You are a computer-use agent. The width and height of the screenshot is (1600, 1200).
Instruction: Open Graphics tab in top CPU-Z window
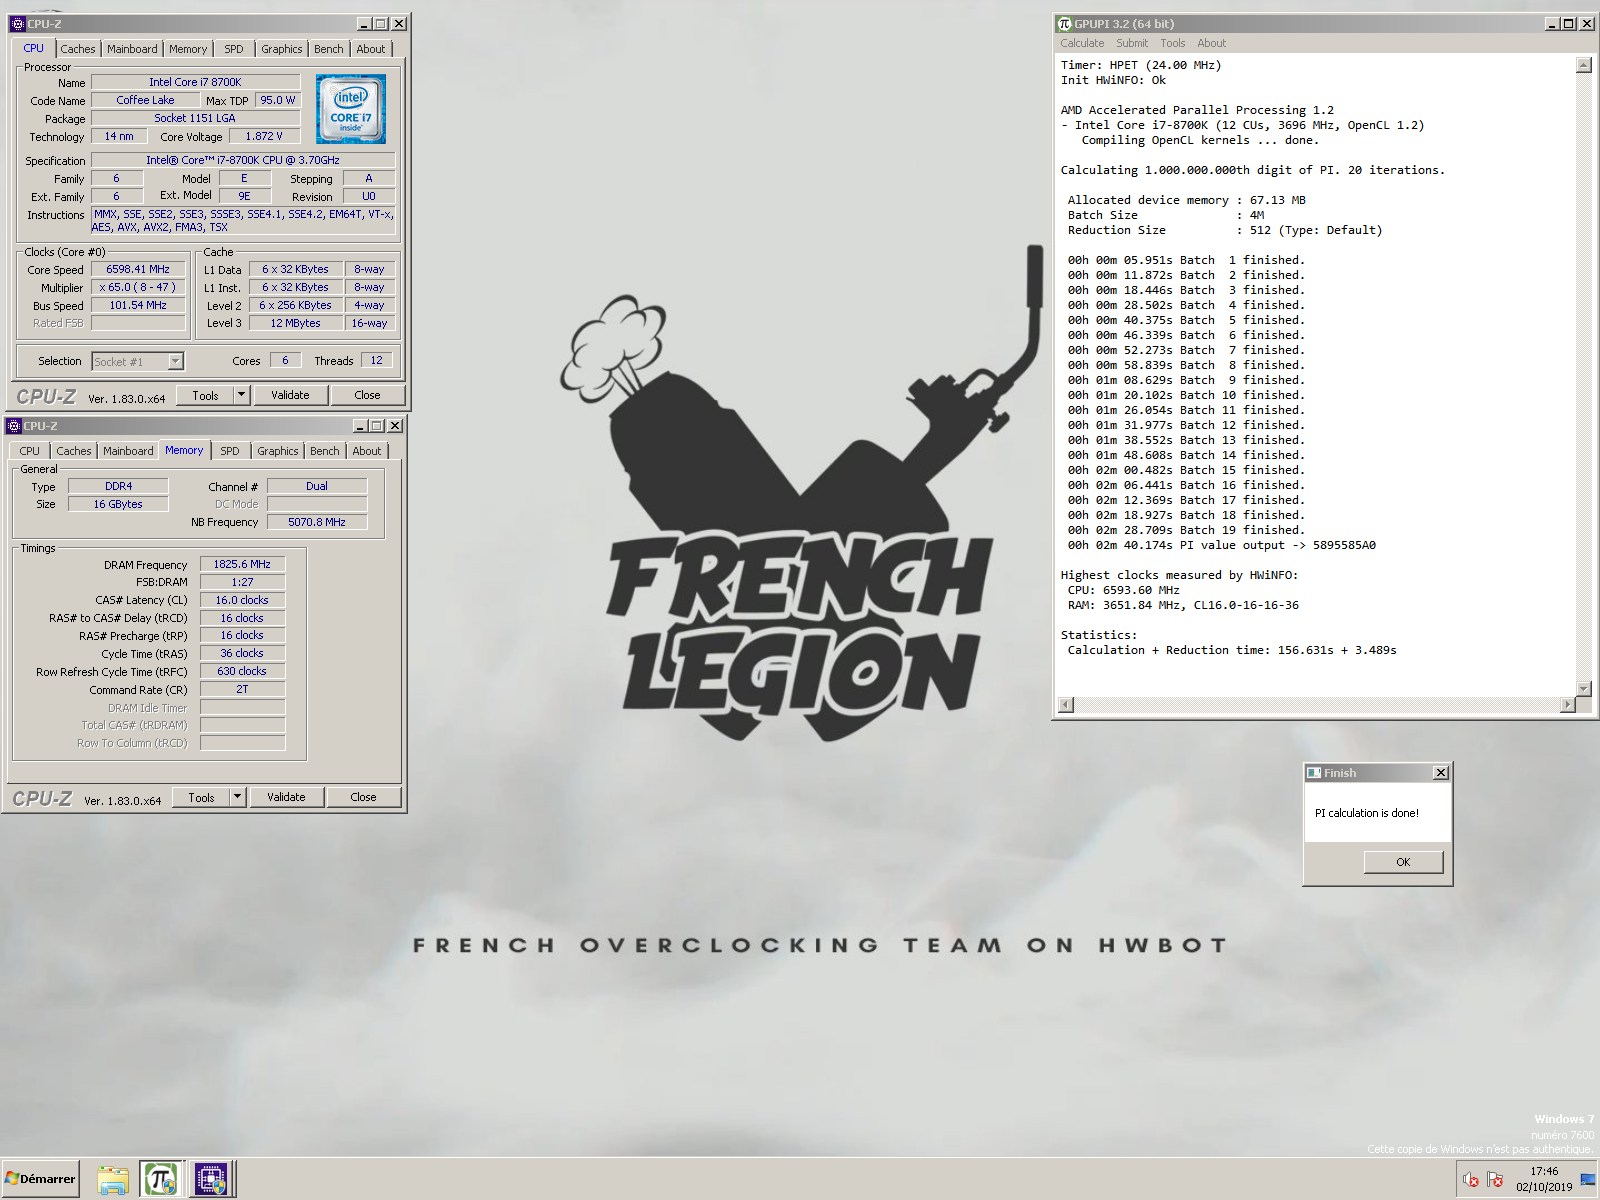pos(281,49)
